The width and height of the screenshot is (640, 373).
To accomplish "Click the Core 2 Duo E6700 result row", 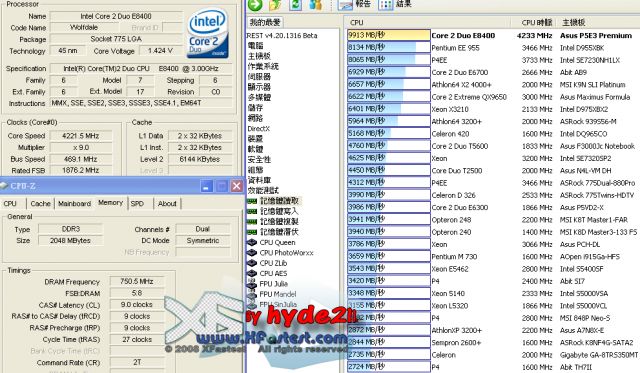I will point(493,72).
